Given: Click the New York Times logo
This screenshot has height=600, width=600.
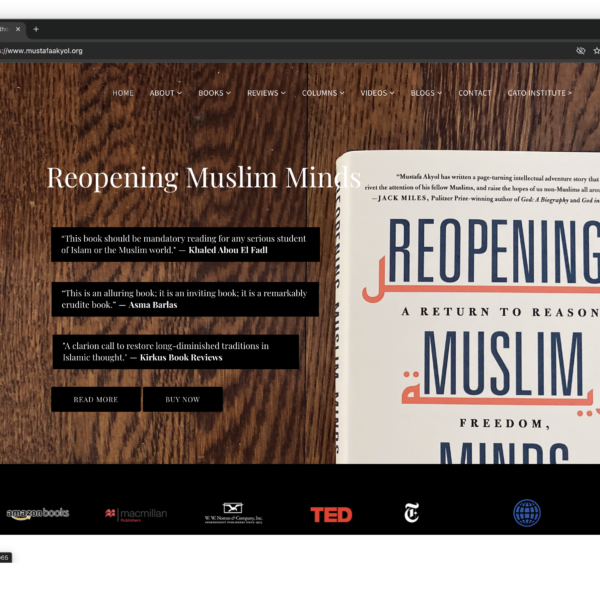Looking at the screenshot, I should (x=412, y=514).
